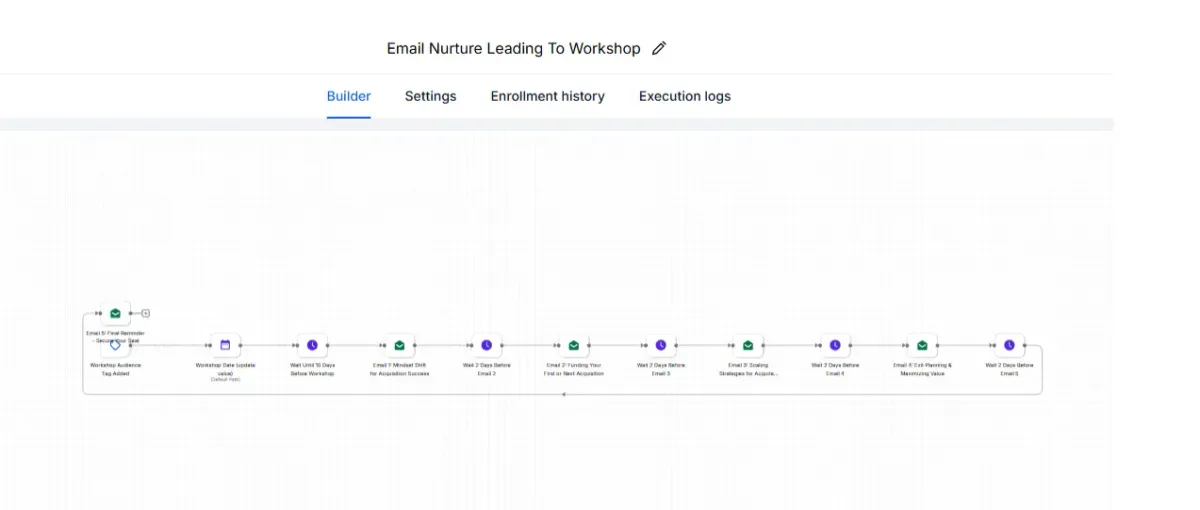Click the Email Nurture Leading To Workshop title
Viewport: 1200px width, 510px height.
(514, 48)
